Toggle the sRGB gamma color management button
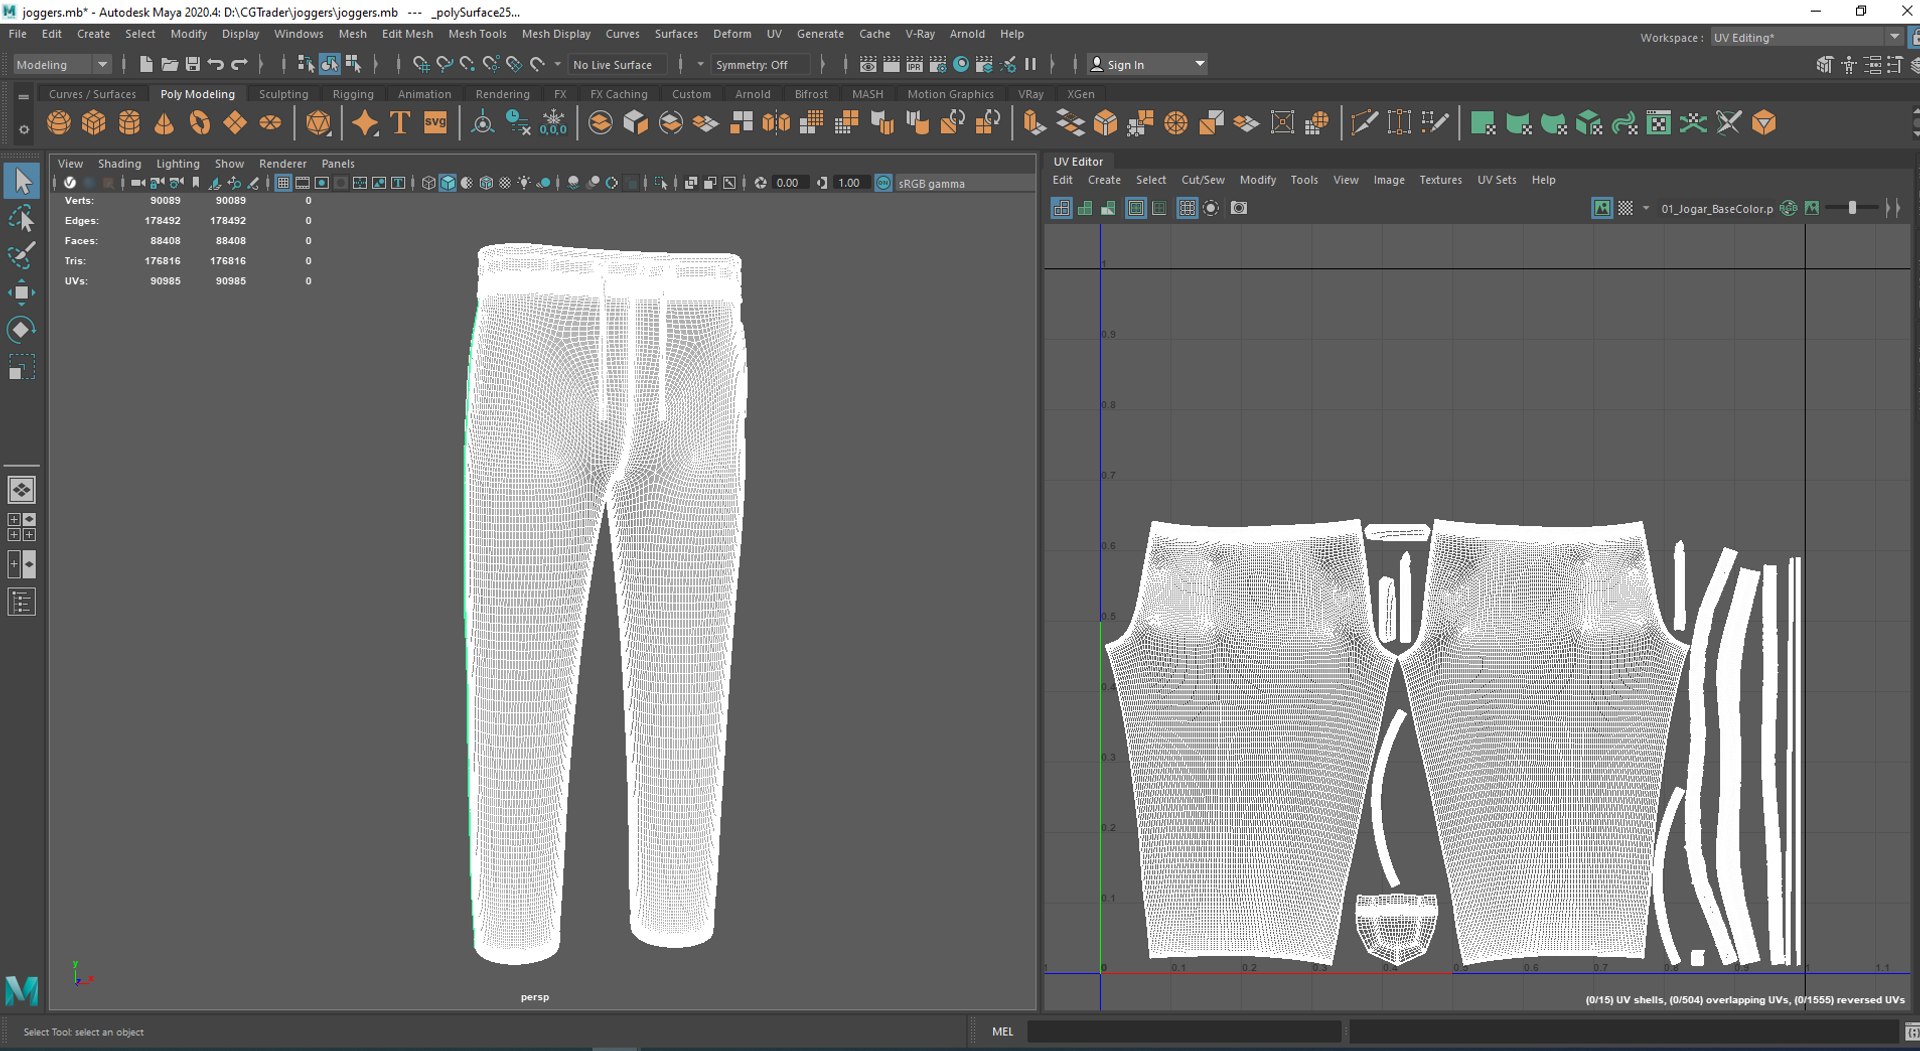 tap(883, 183)
